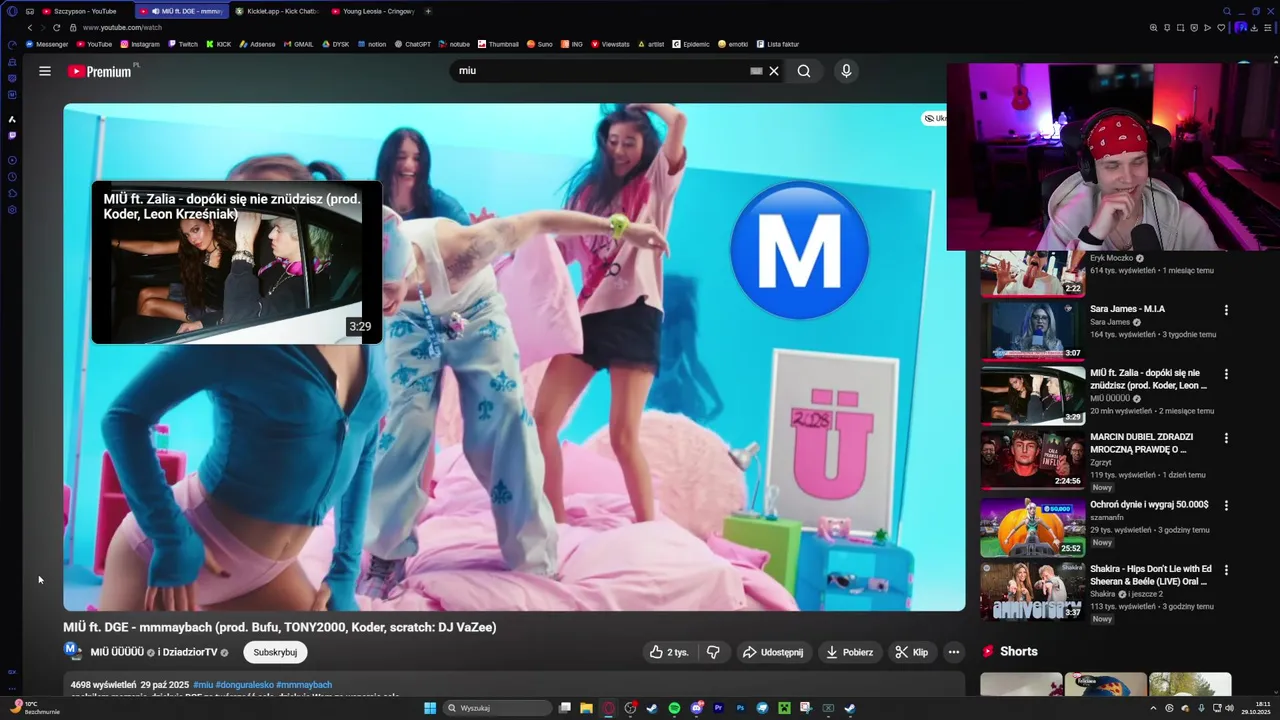Clear the search box with X
1280x720 pixels.
(x=774, y=71)
